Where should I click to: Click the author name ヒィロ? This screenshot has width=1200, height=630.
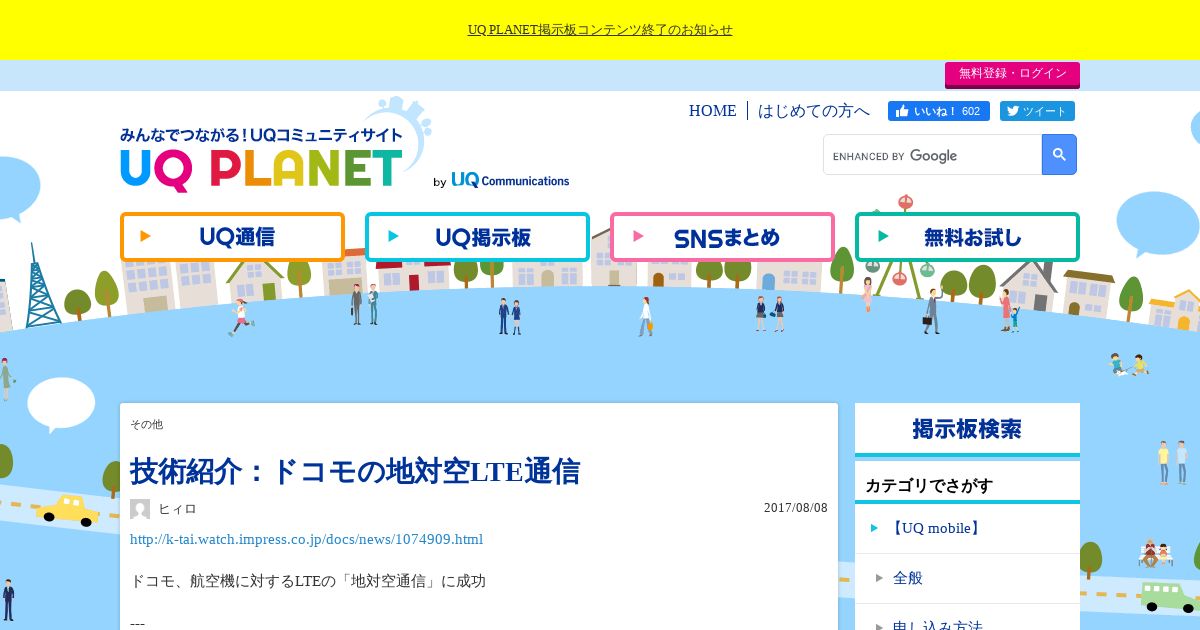(x=178, y=509)
